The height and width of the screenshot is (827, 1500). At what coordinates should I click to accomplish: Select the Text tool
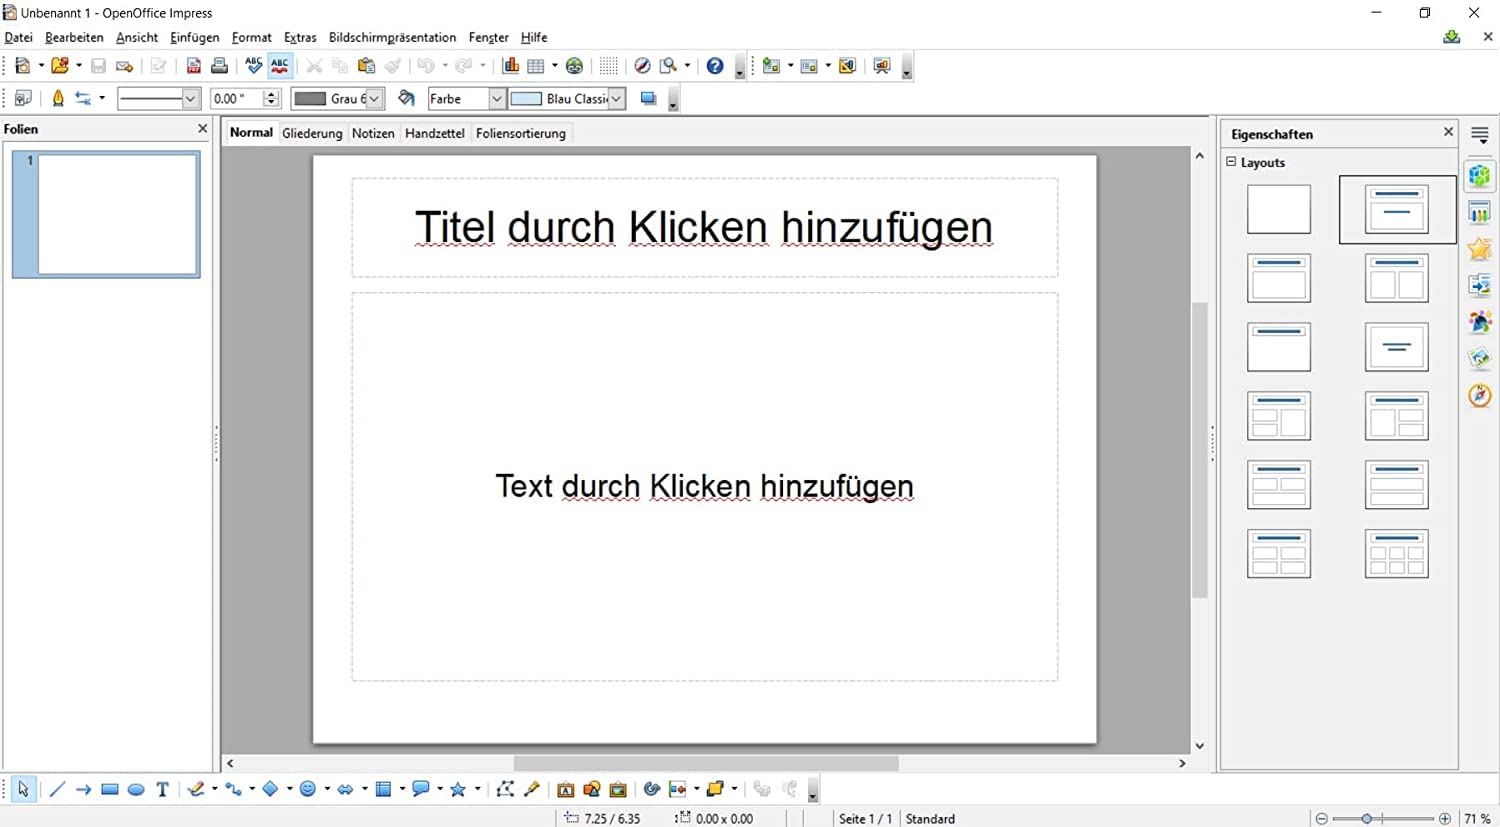[162, 789]
